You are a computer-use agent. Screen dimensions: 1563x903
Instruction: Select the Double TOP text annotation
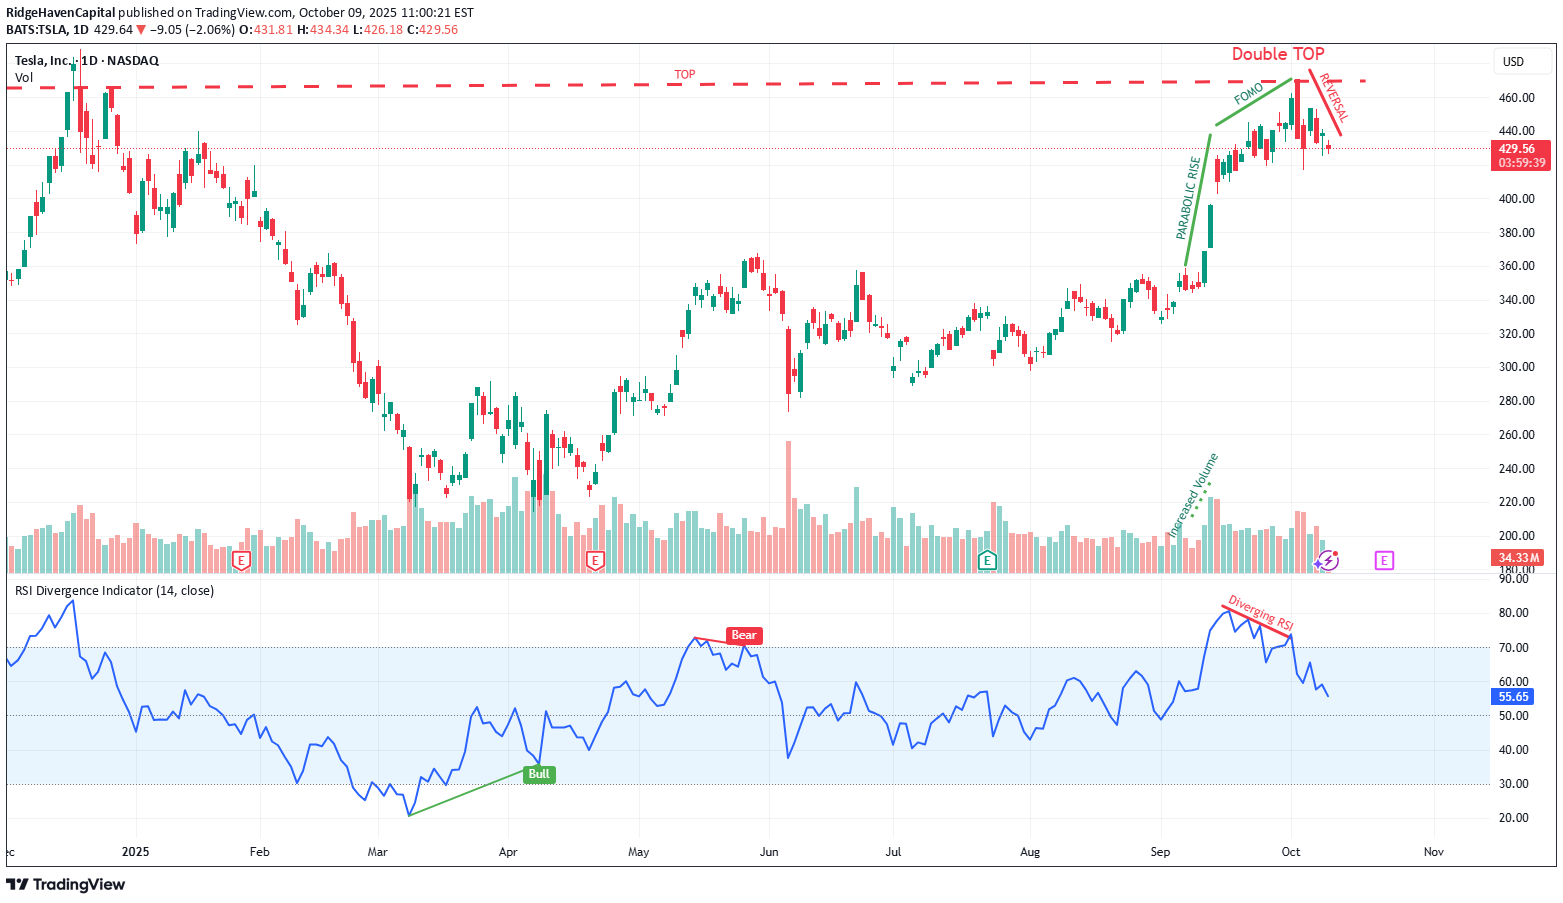click(1277, 54)
